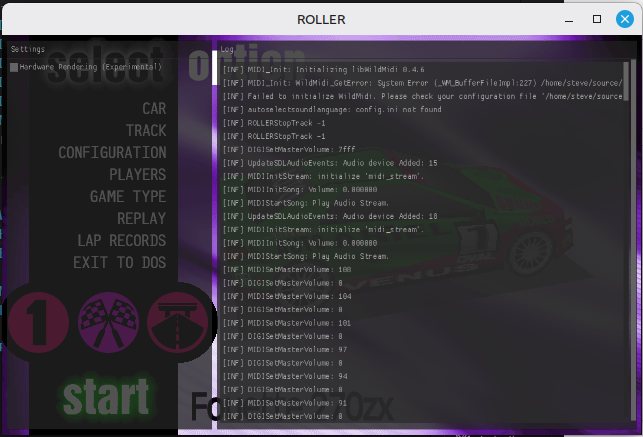This screenshot has width=643, height=437.
Task: Click the MIDISetMasterVolume: 94 log line
Action: tap(285, 376)
